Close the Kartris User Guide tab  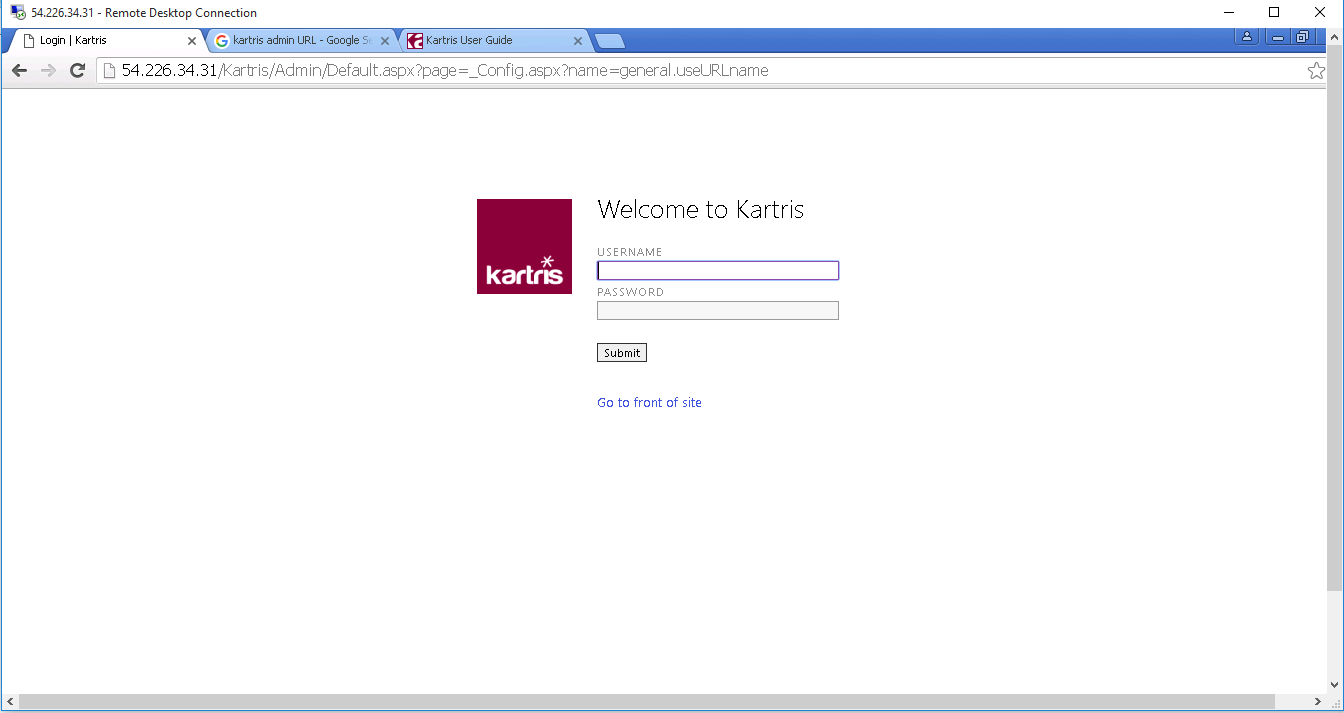(x=577, y=41)
